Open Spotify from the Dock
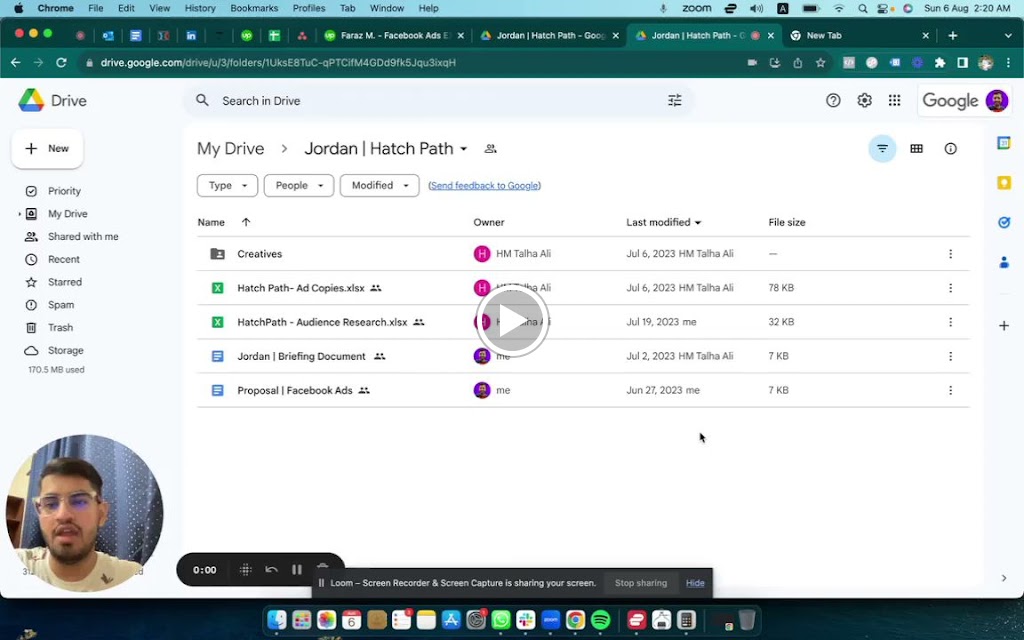1024x640 pixels. [x=600, y=620]
